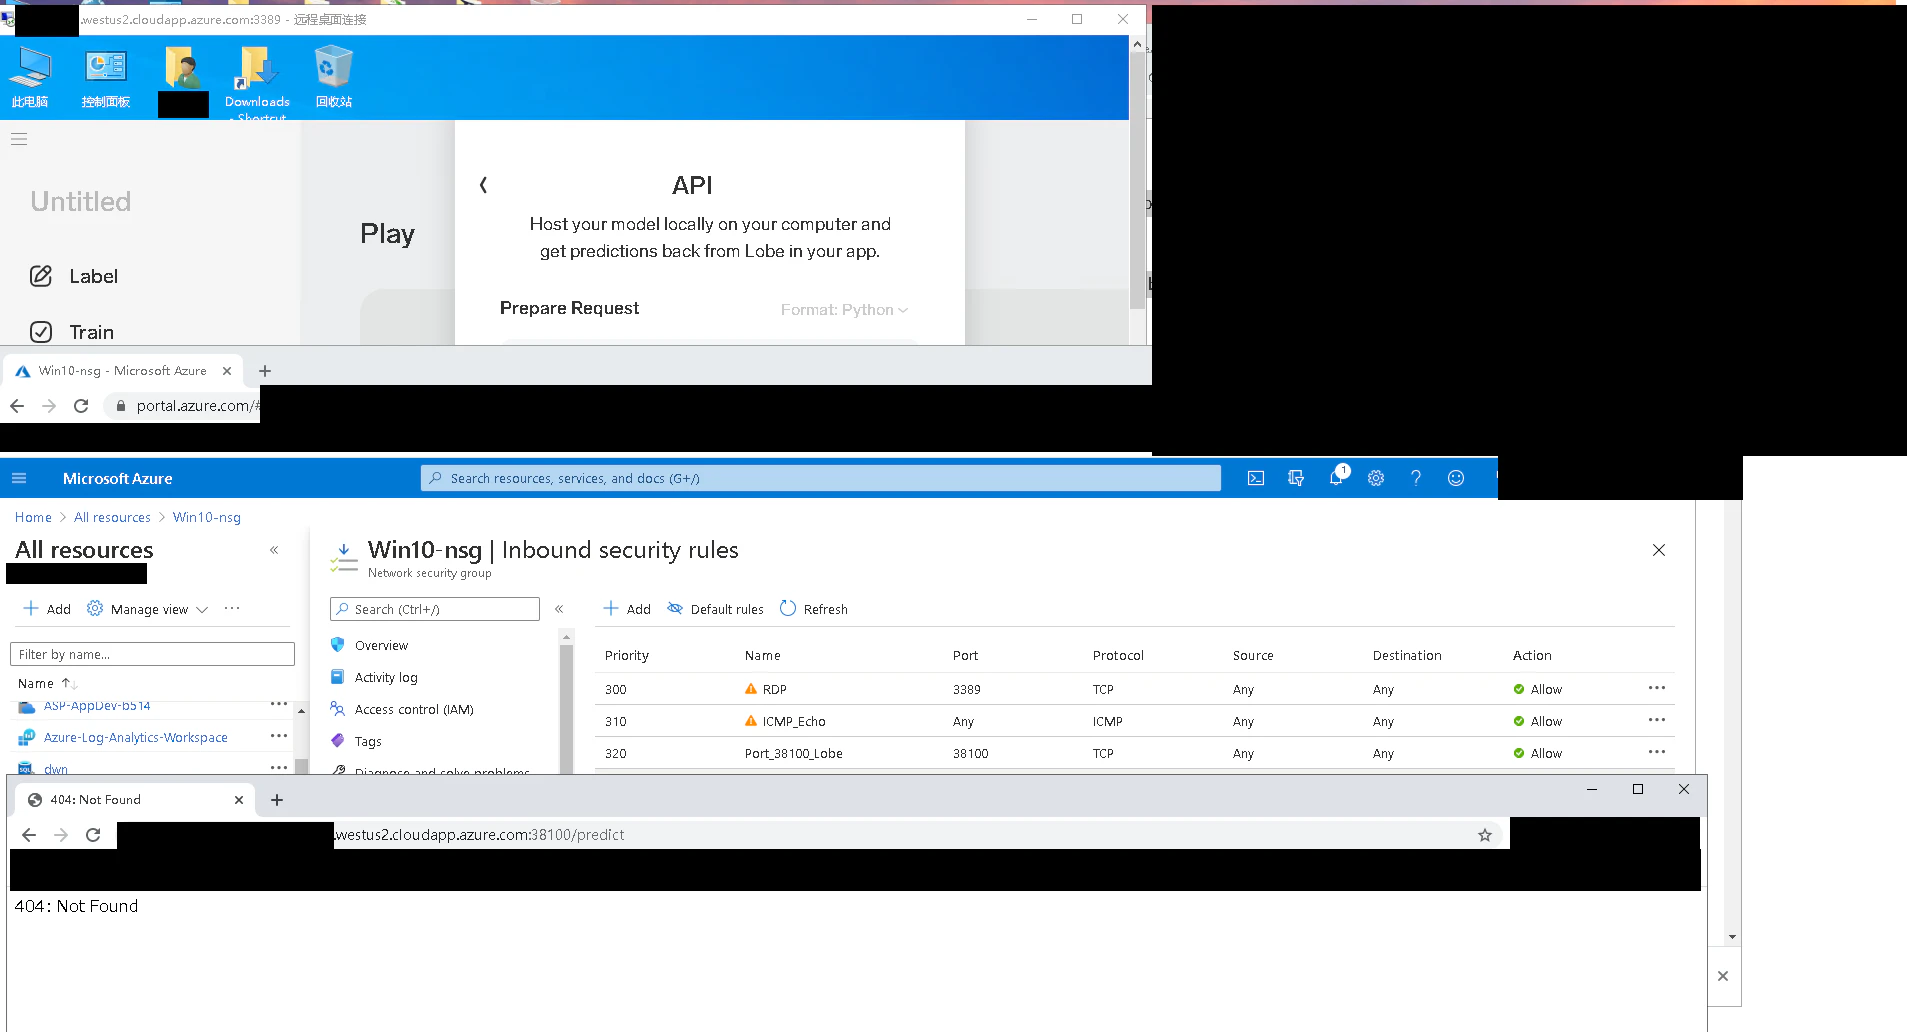
Task: Reload the portal.azure.com browser page
Action: [81, 406]
